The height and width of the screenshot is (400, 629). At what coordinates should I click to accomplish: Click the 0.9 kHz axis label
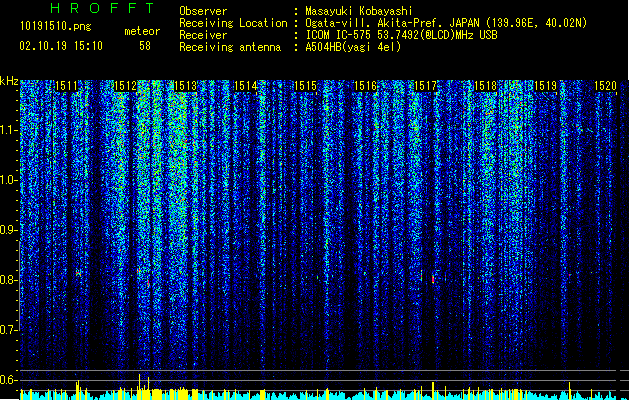[9, 230]
